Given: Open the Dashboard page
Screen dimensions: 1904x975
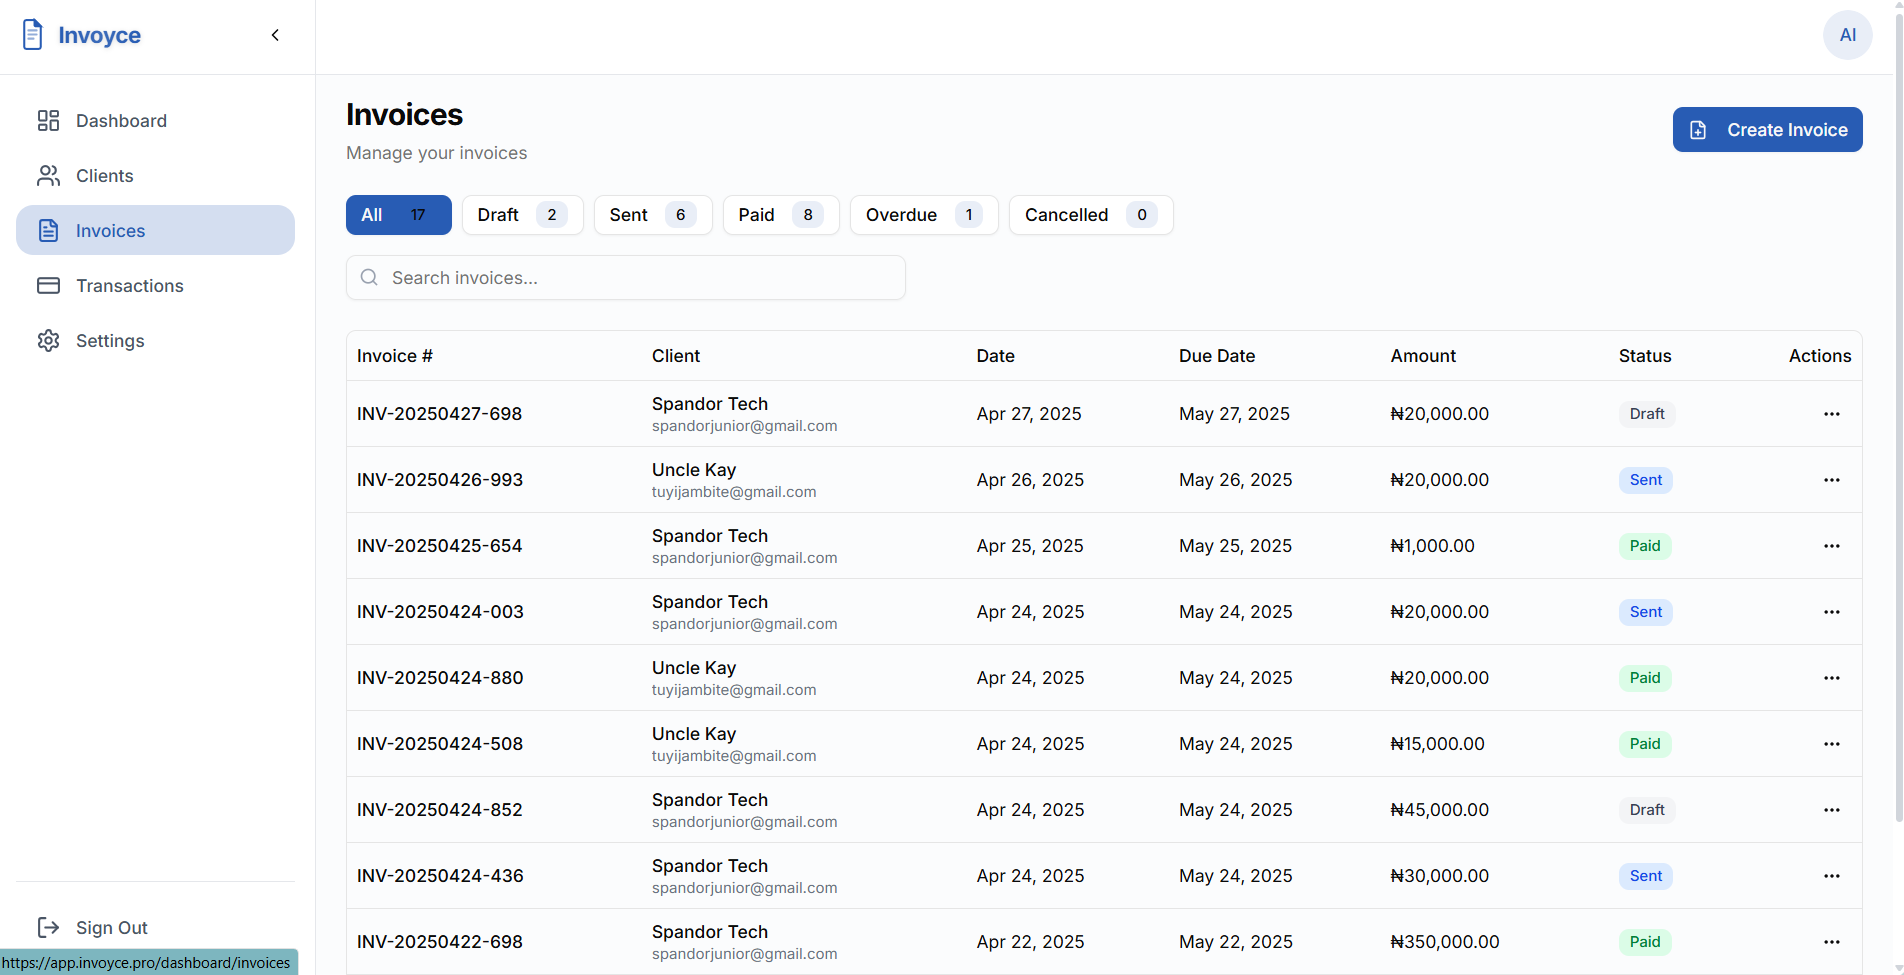Looking at the screenshot, I should [155, 121].
